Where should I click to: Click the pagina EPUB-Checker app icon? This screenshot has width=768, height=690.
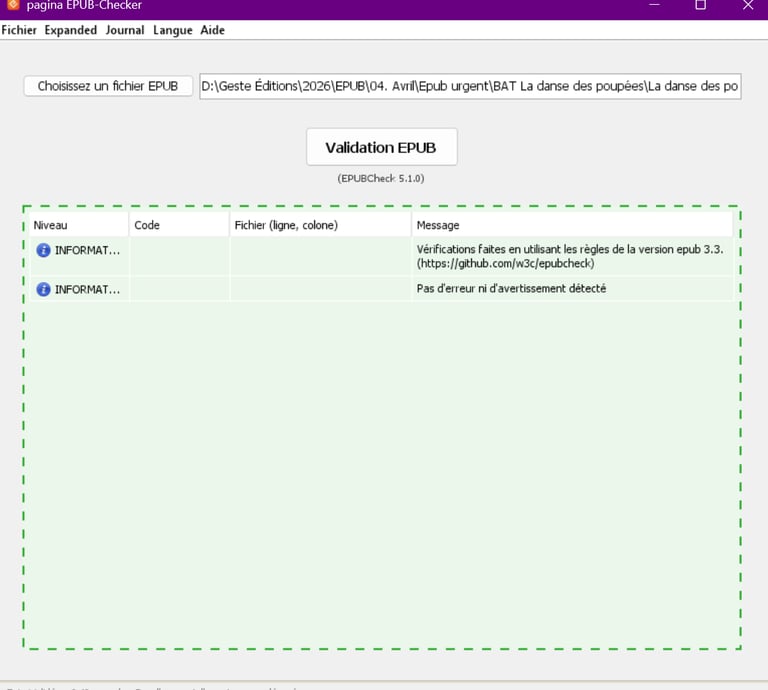pos(13,5)
